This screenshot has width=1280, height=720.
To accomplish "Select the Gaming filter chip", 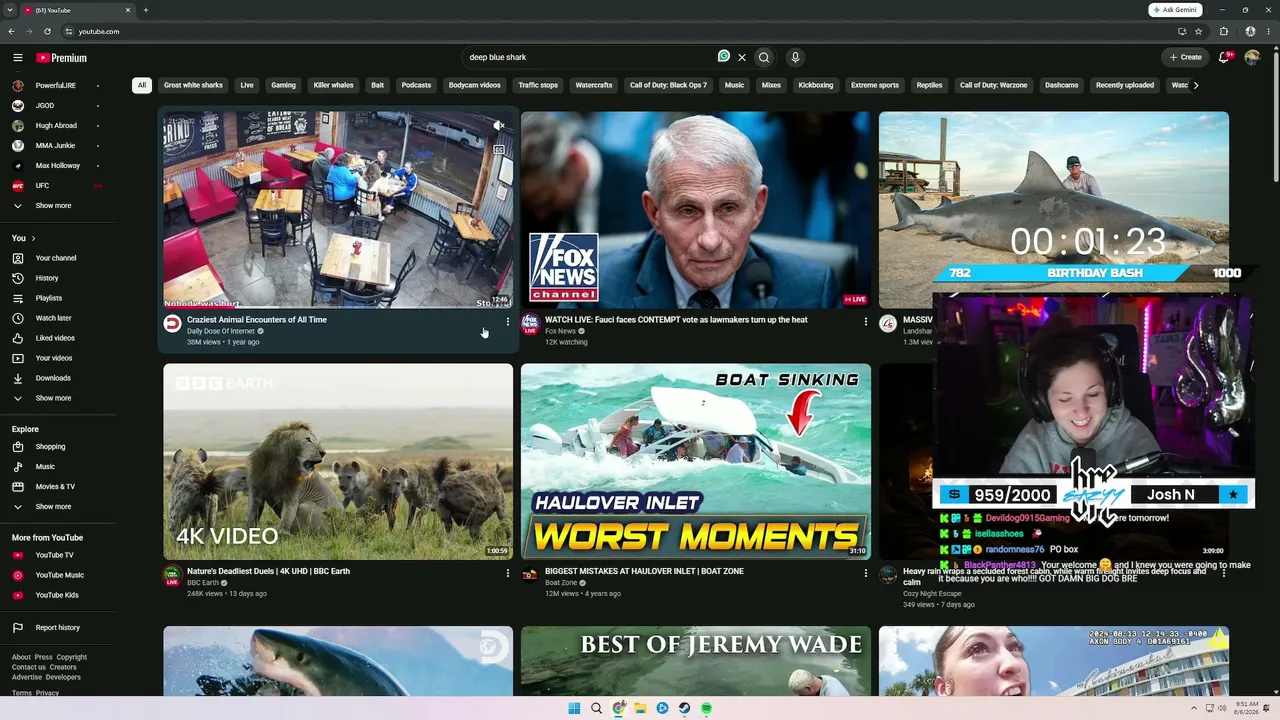I will (x=284, y=85).
